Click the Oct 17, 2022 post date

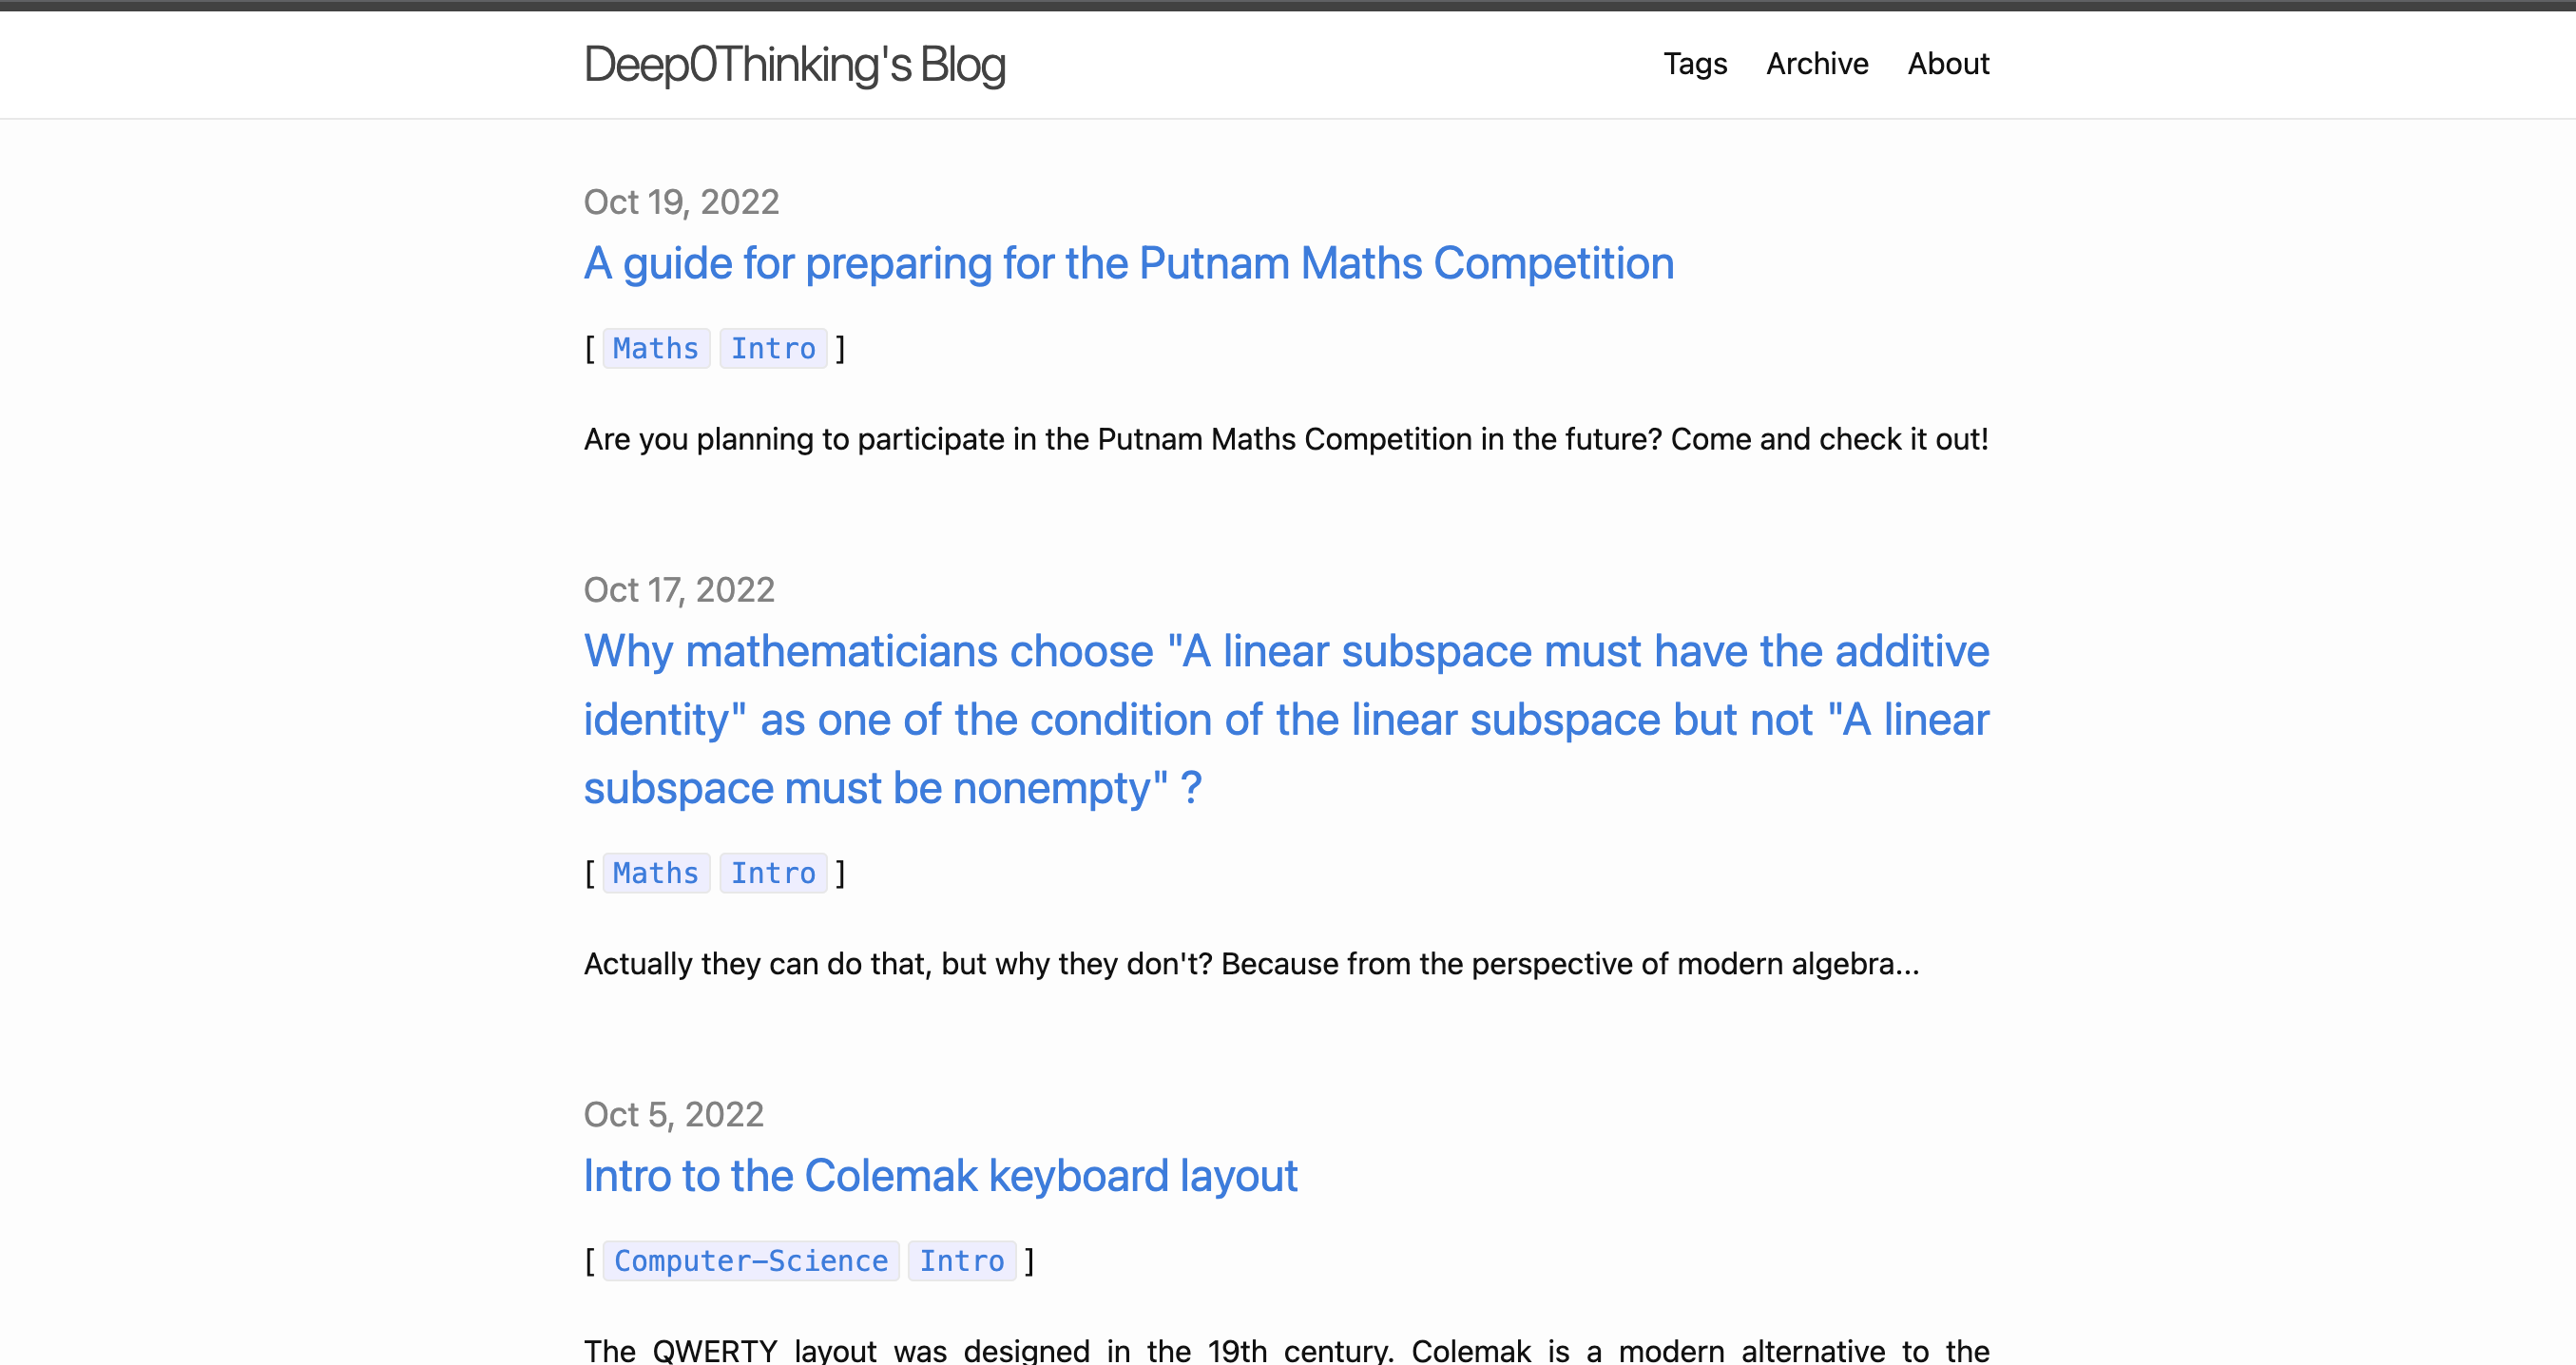[x=679, y=590]
